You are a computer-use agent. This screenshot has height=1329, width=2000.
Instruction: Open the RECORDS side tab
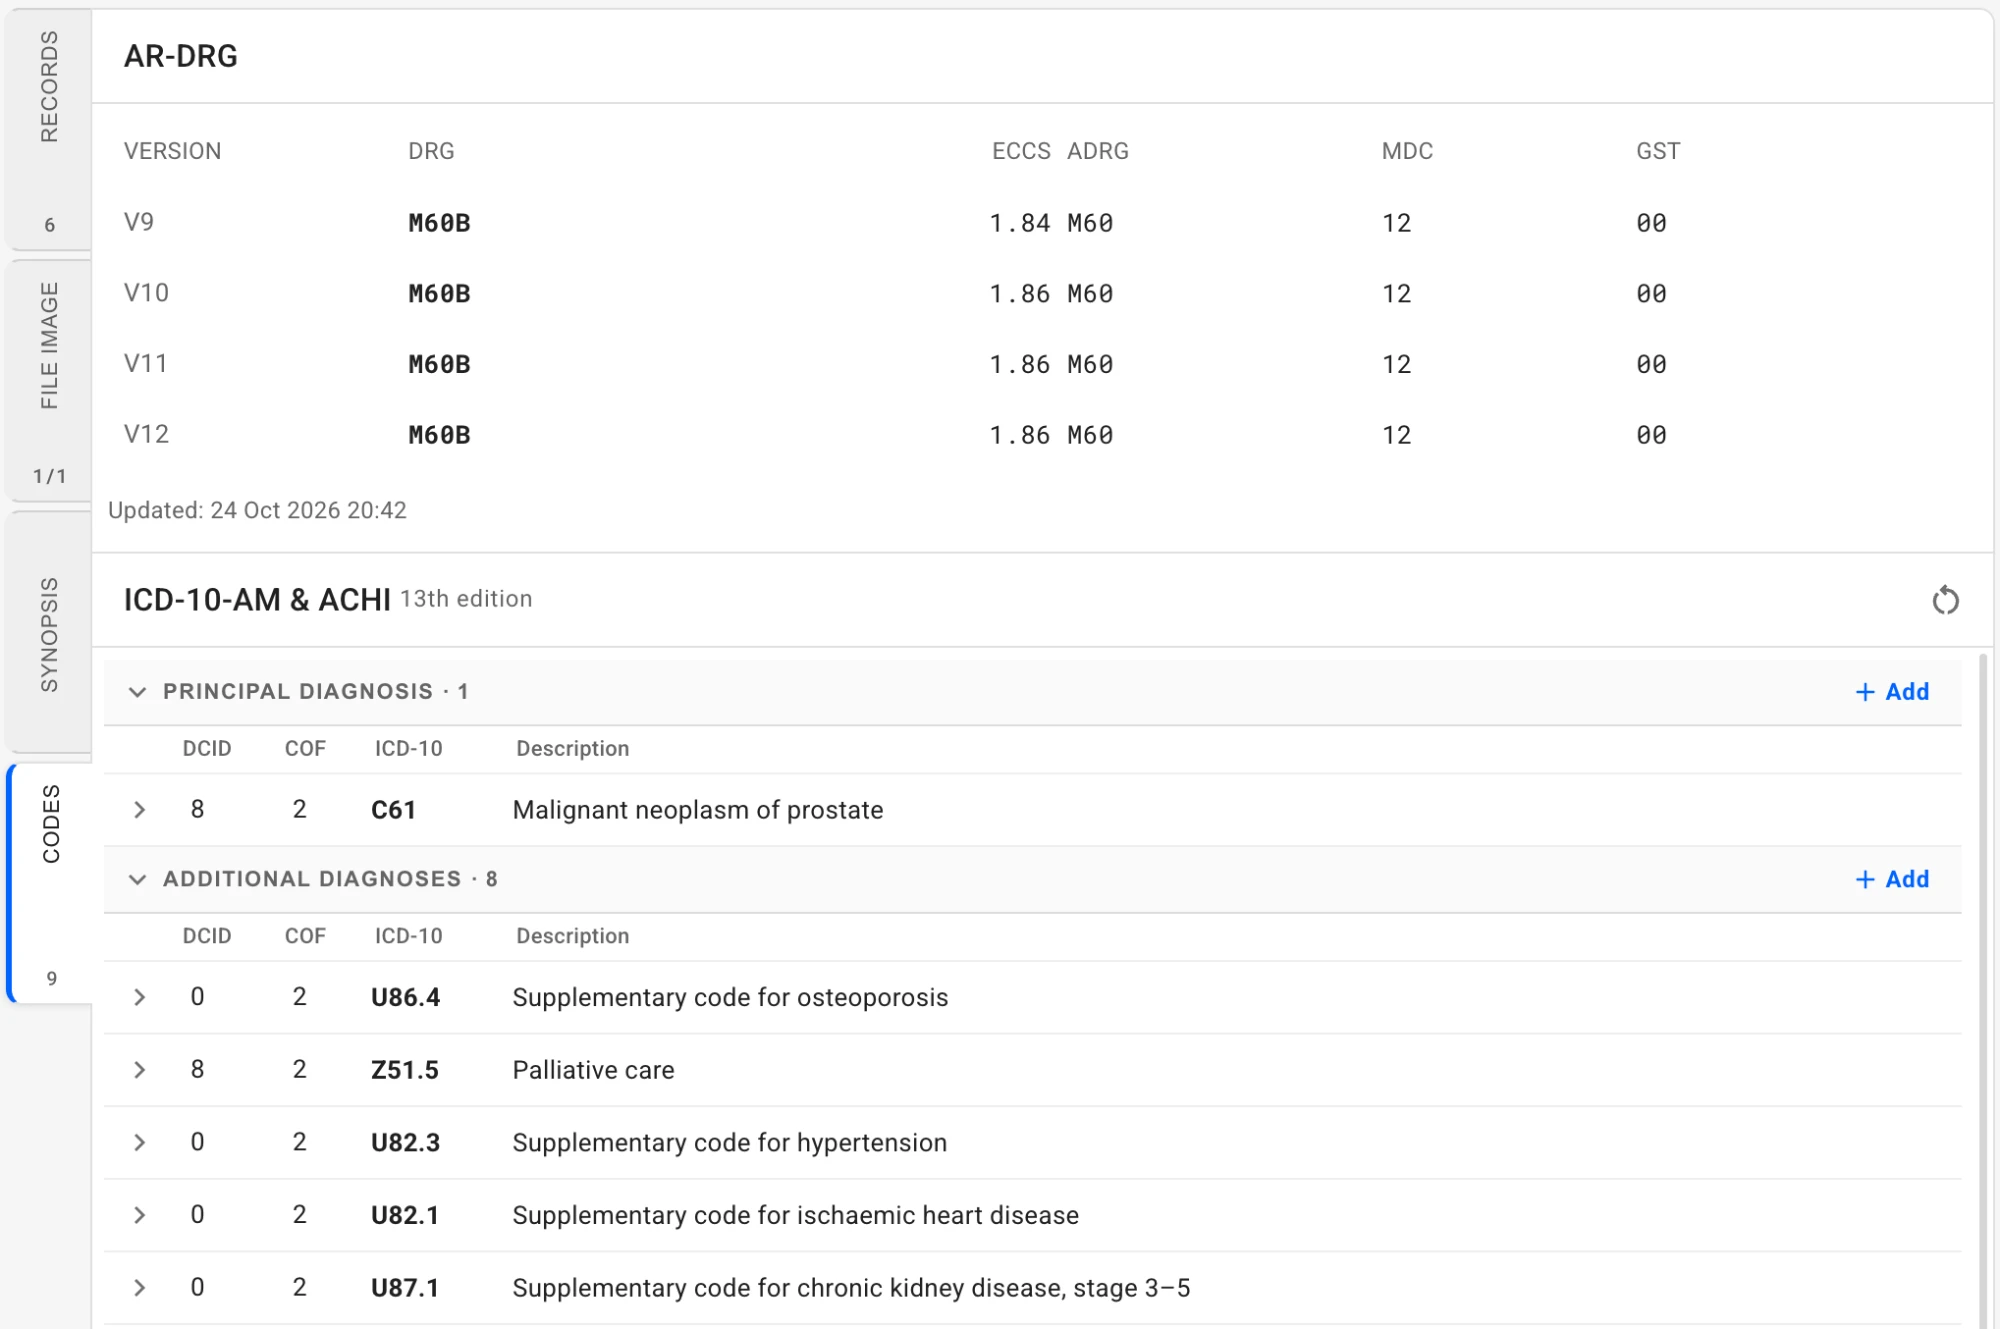click(48, 130)
